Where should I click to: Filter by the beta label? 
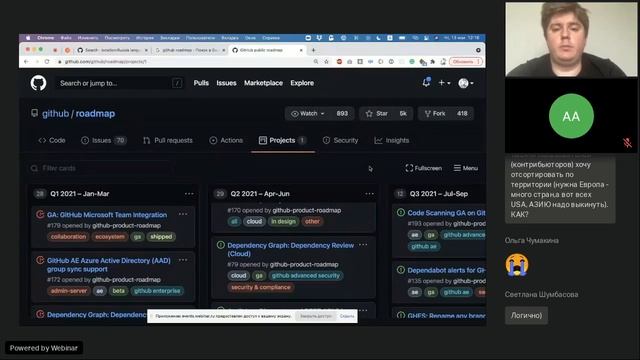(x=118, y=291)
